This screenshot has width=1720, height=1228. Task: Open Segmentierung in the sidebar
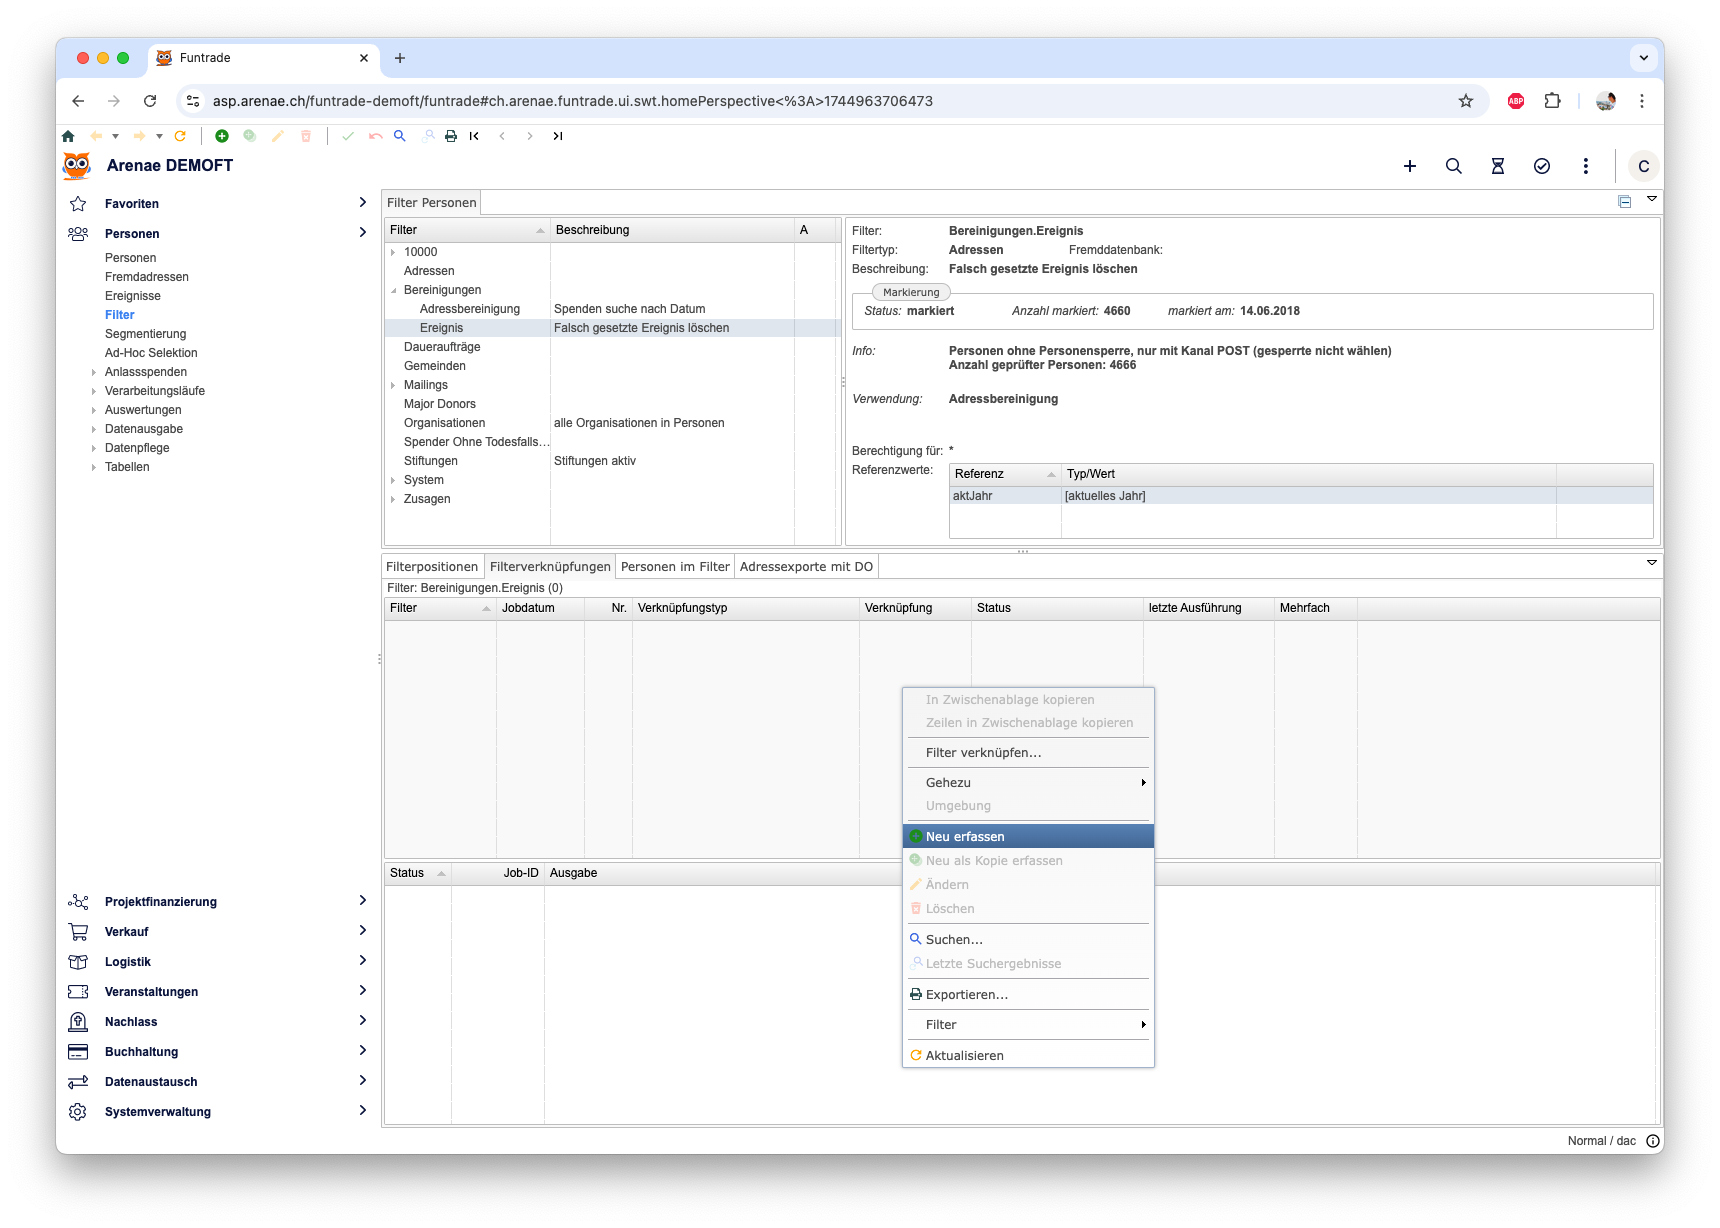click(x=145, y=334)
